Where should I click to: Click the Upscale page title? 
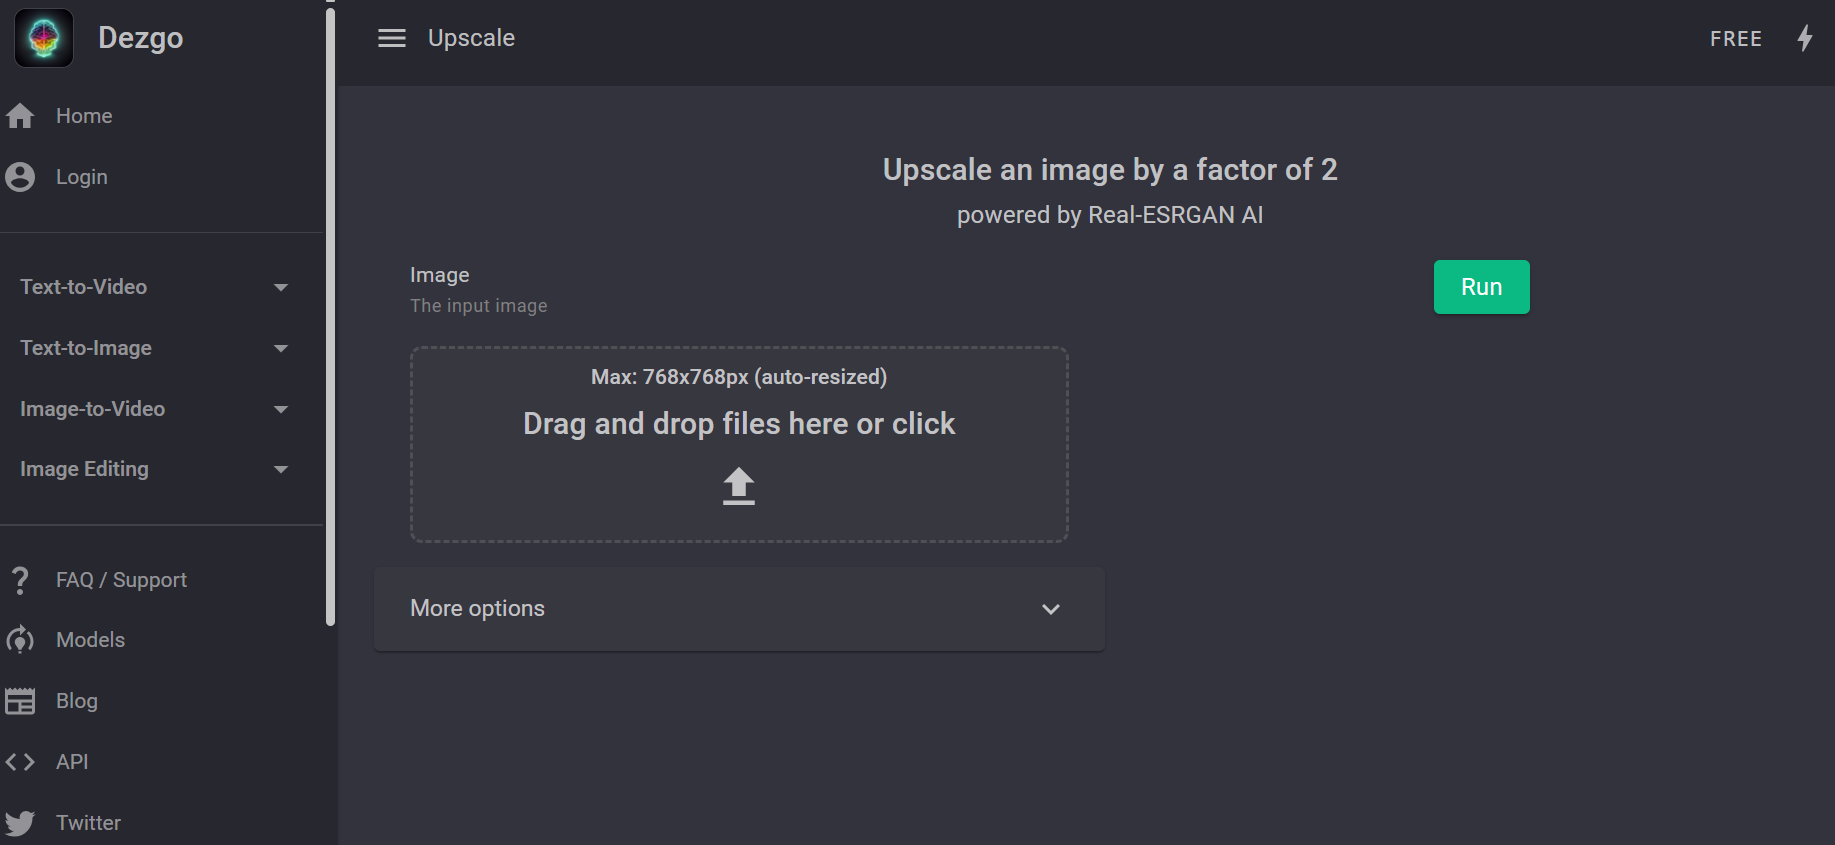471,38
